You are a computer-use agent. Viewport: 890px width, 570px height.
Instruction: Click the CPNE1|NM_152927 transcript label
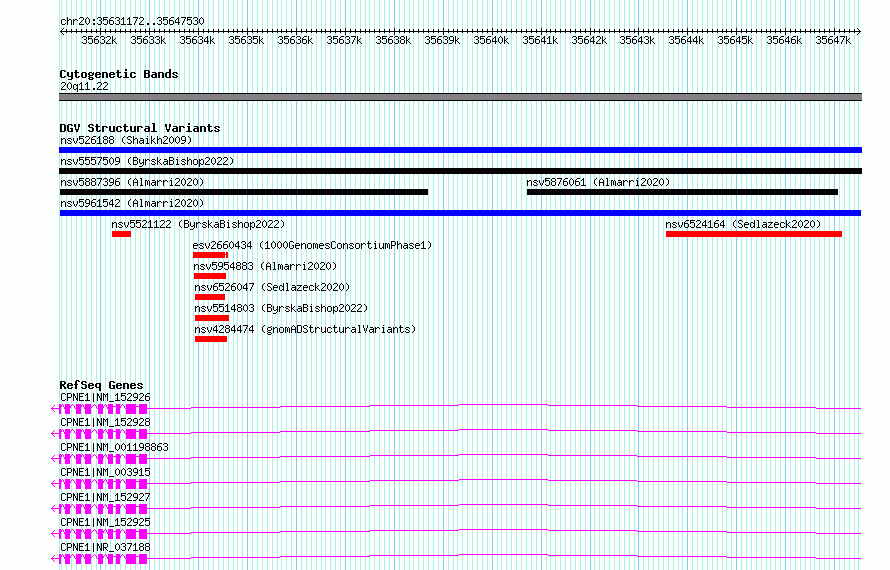(x=105, y=497)
